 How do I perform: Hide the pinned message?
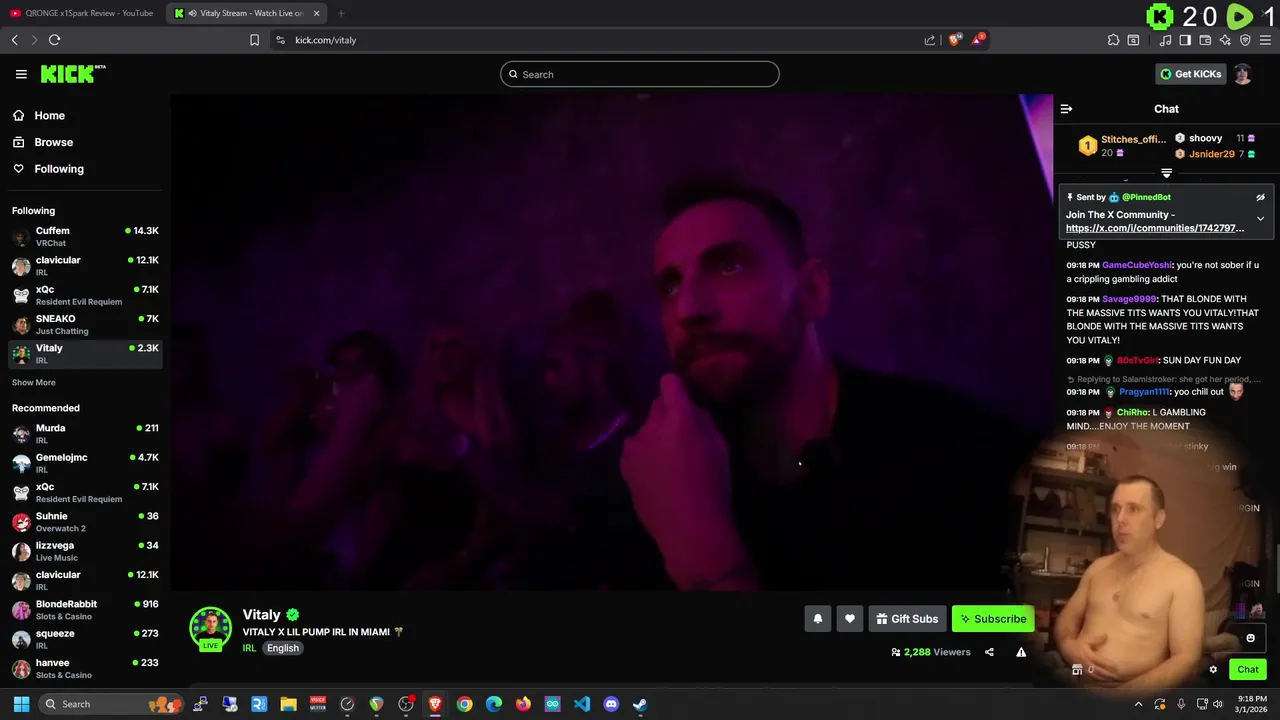click(x=1260, y=198)
